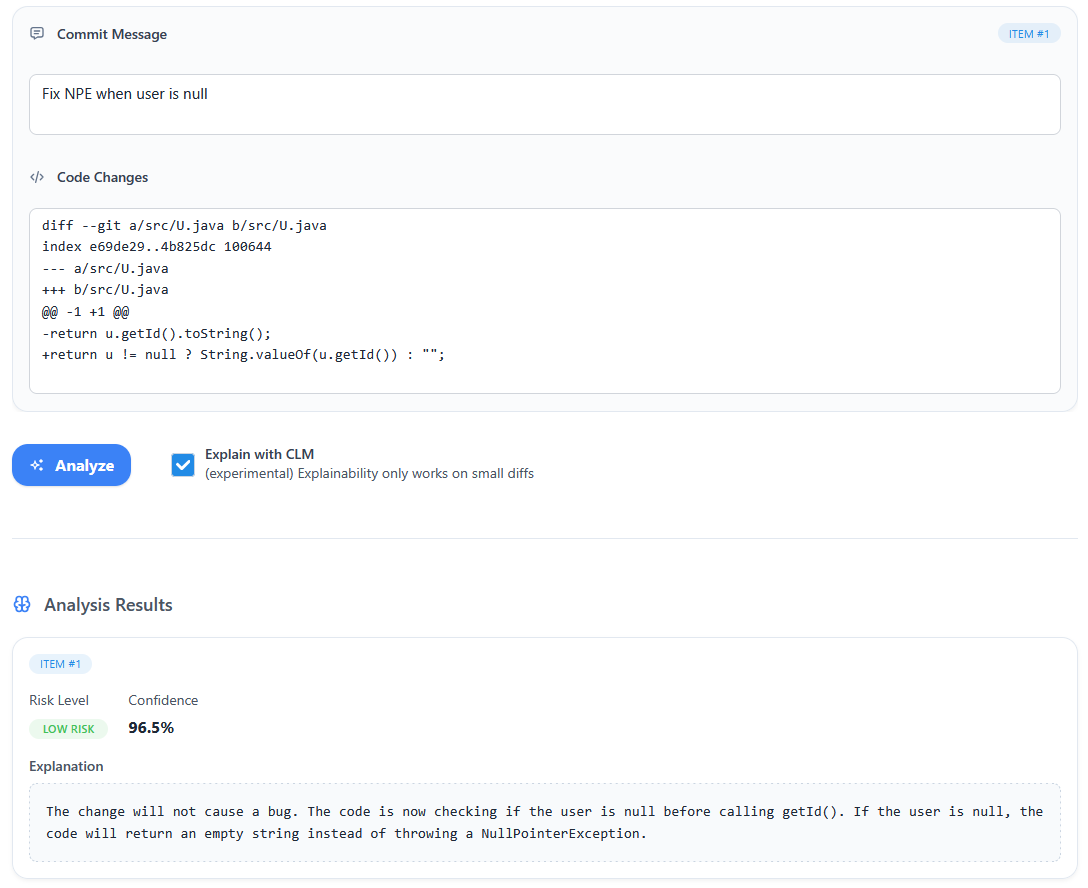This screenshot has width=1088, height=888.
Task: Click the Commit Message speech bubble icon
Action: click(37, 34)
